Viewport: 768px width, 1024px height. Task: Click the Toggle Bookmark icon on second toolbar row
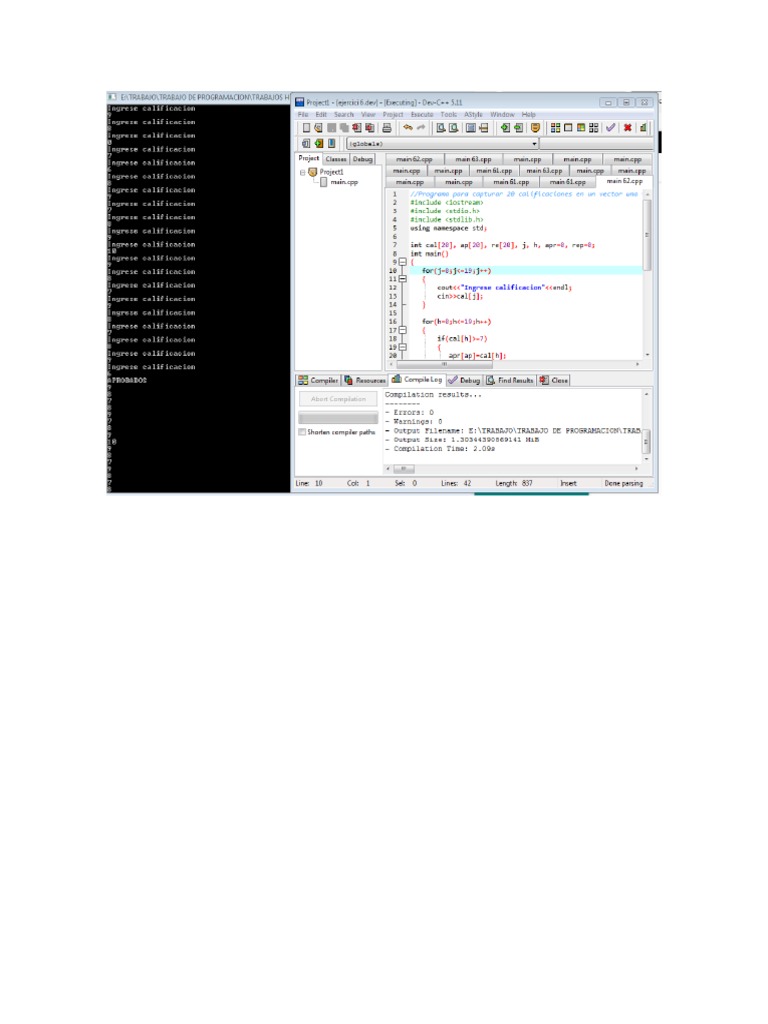pos(319,143)
